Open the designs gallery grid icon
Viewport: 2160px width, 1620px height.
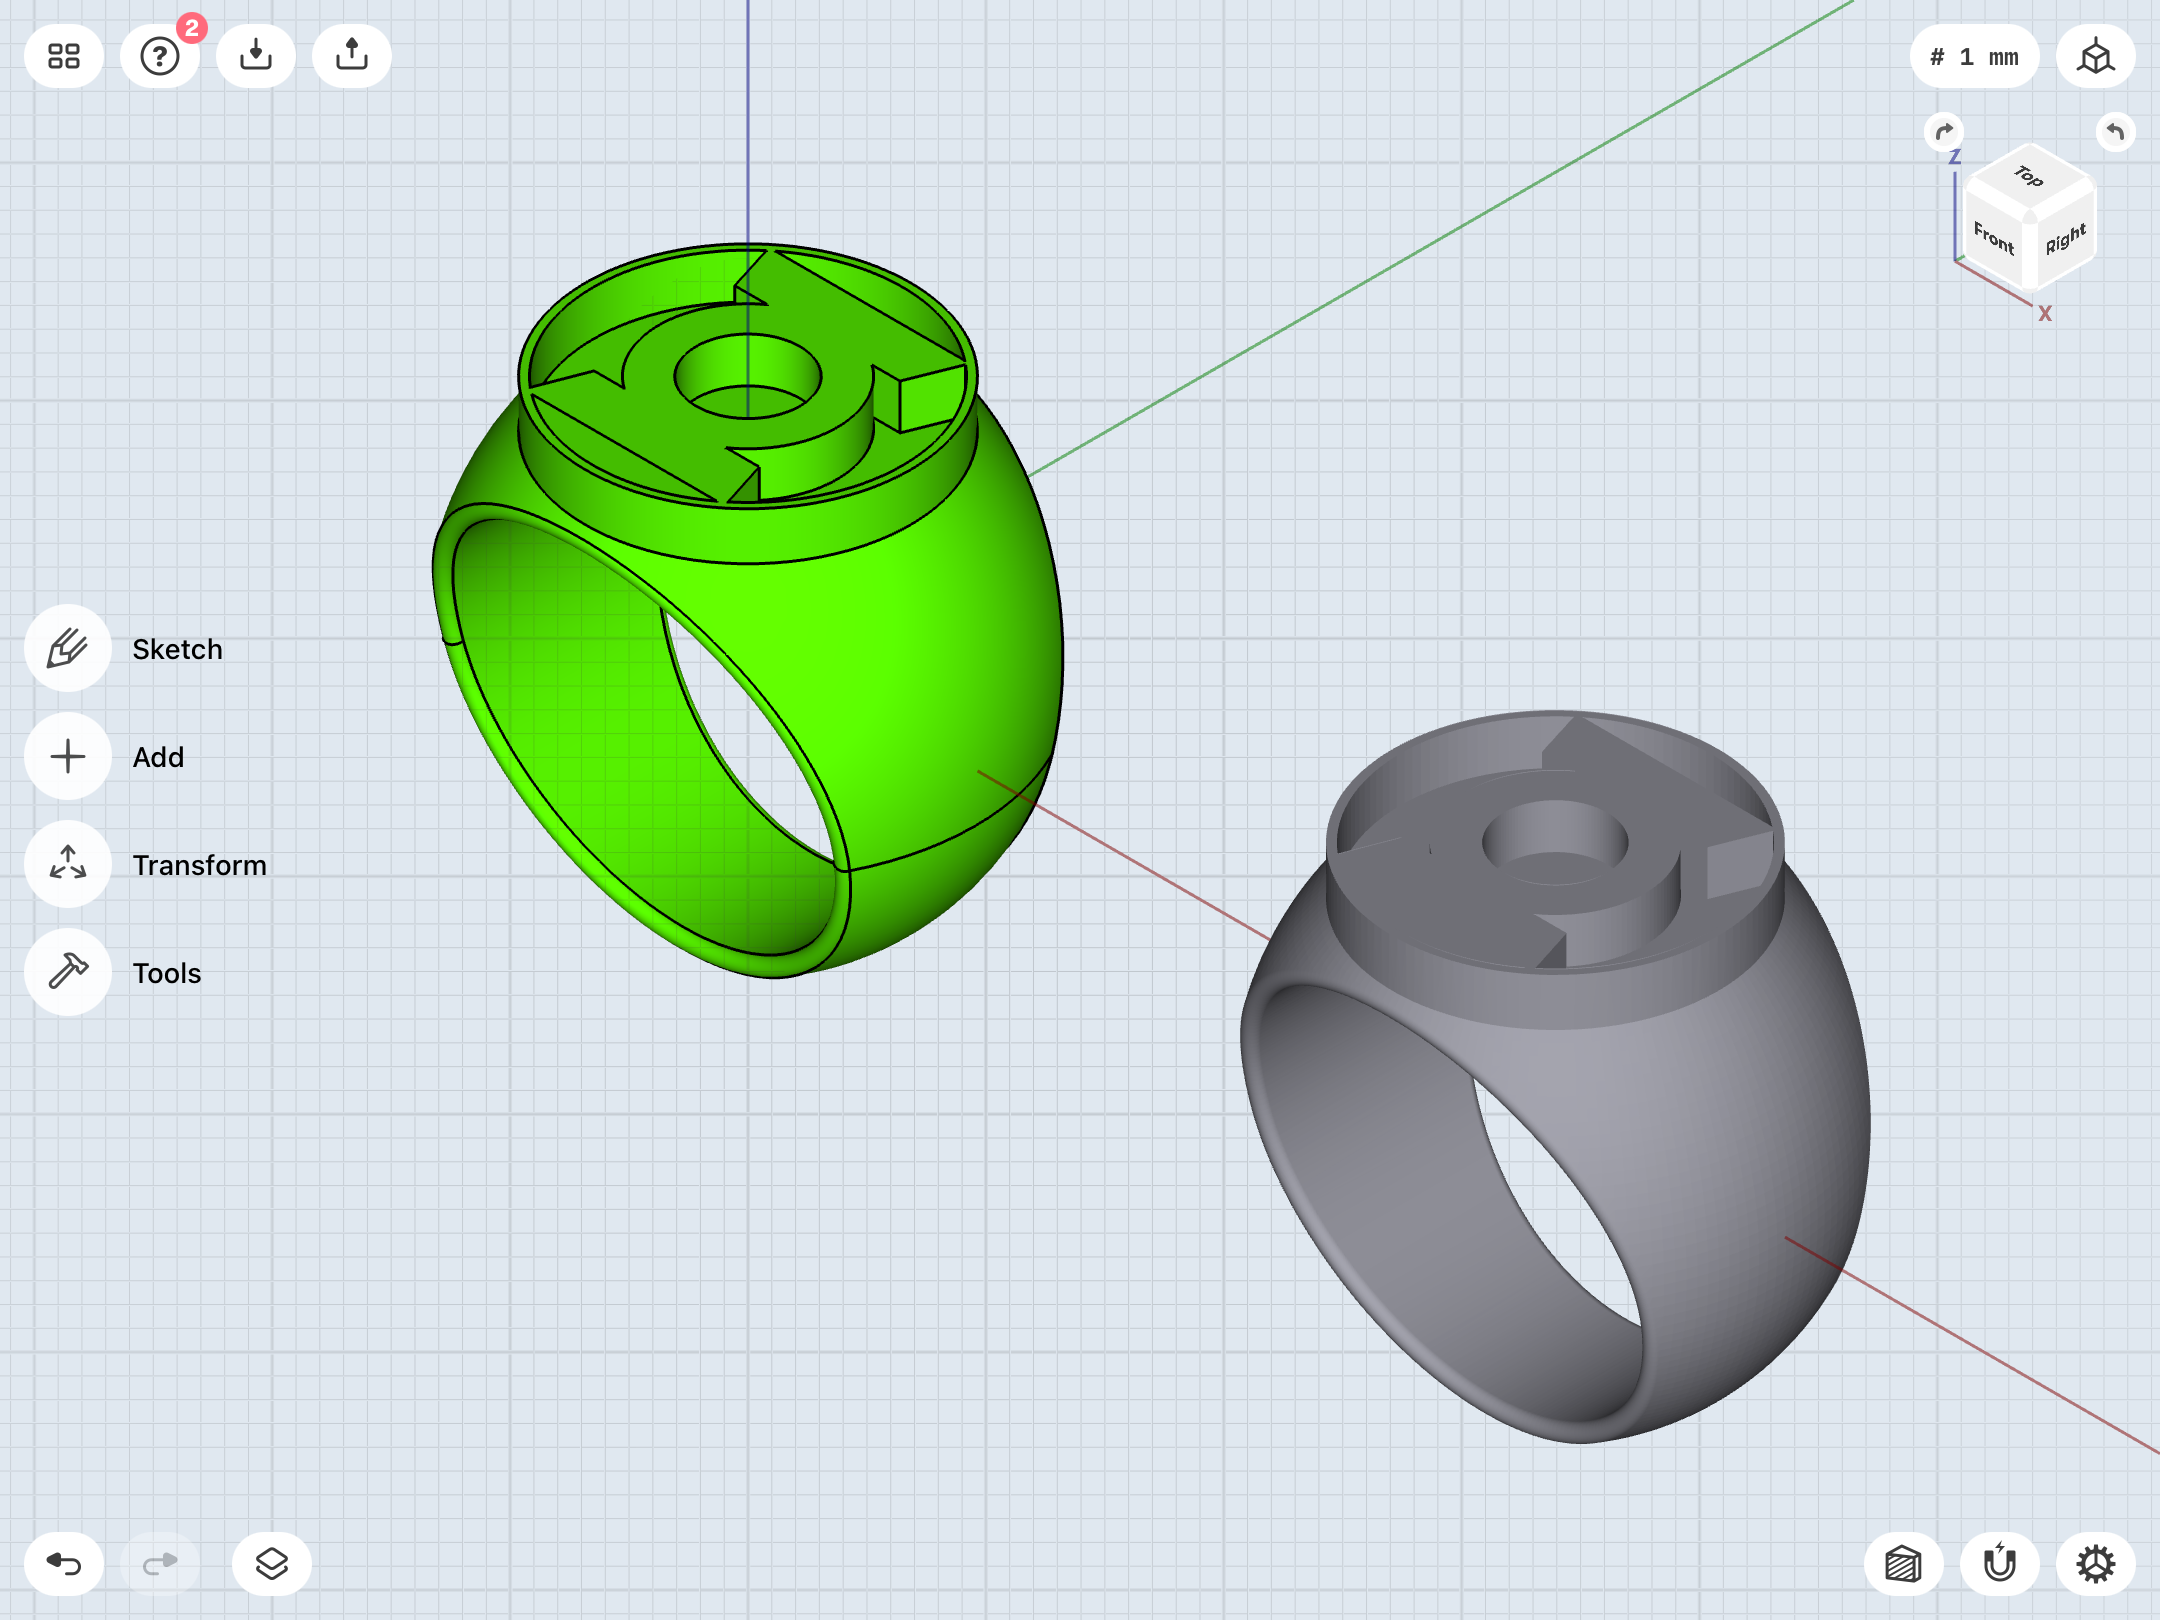tap(64, 56)
